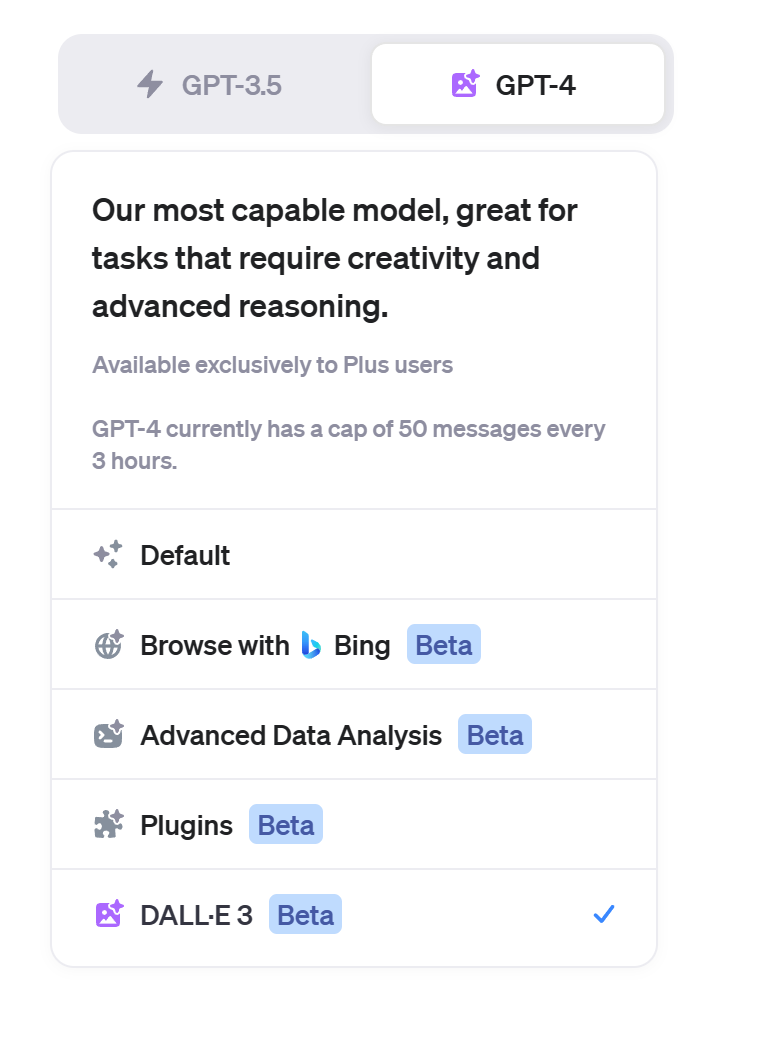Click the purple DALL·E 3 image icon

[x=108, y=914]
